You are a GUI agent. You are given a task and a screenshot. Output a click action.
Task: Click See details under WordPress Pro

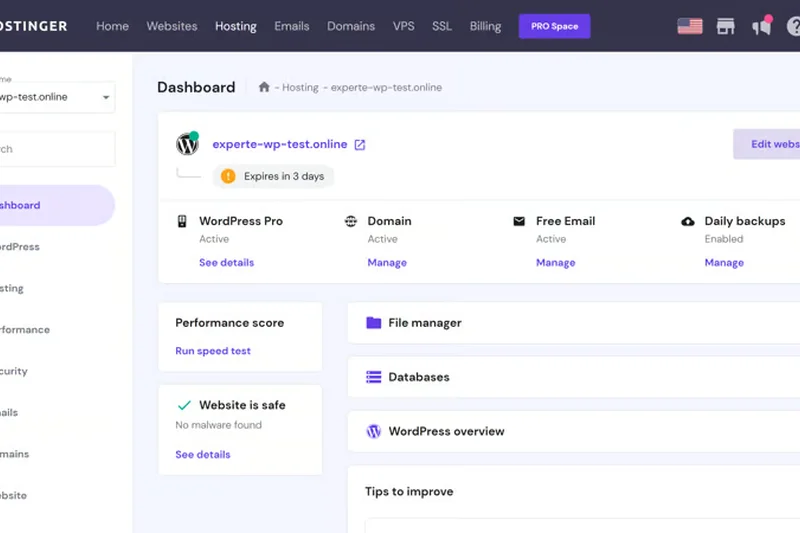pos(227,262)
